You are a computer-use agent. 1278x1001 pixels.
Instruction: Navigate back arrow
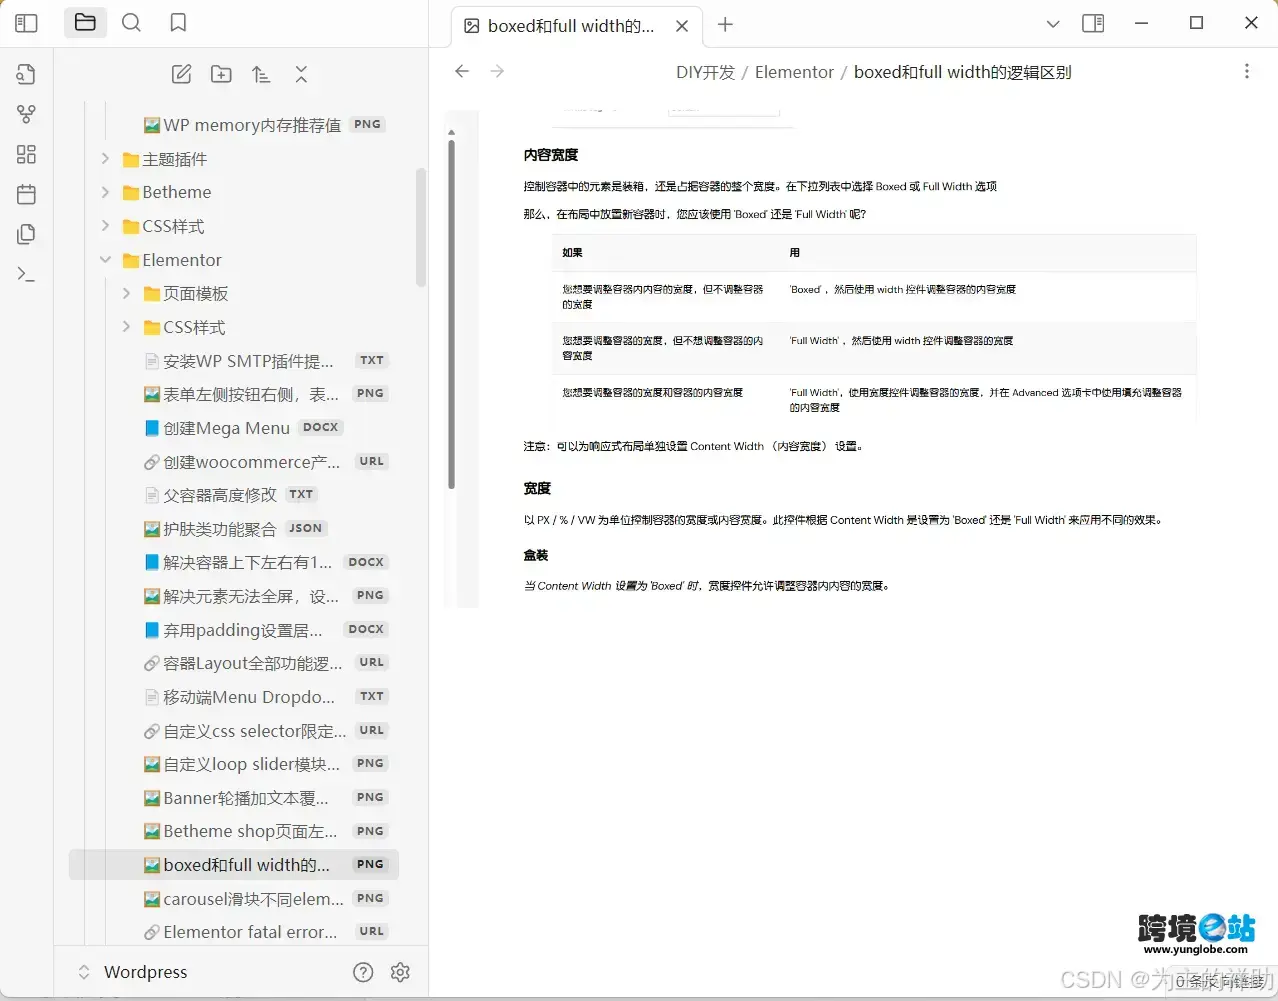(462, 71)
